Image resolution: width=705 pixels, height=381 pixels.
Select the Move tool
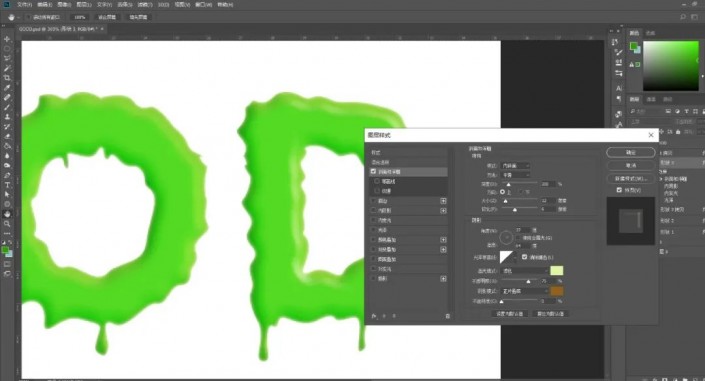coord(7,39)
